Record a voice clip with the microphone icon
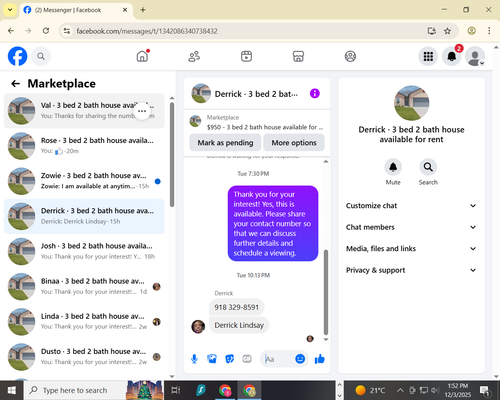Image resolution: width=500 pixels, height=400 pixels. [194, 359]
